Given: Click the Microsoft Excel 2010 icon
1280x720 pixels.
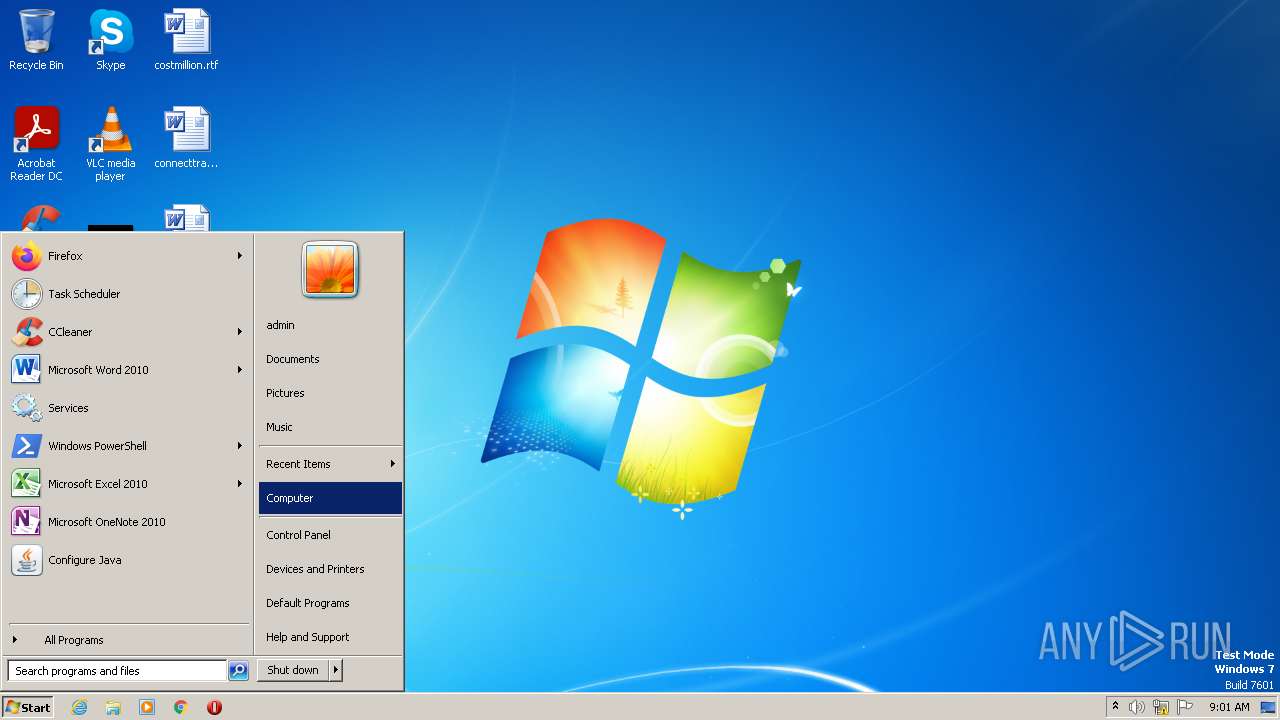Looking at the screenshot, I should (x=27, y=484).
